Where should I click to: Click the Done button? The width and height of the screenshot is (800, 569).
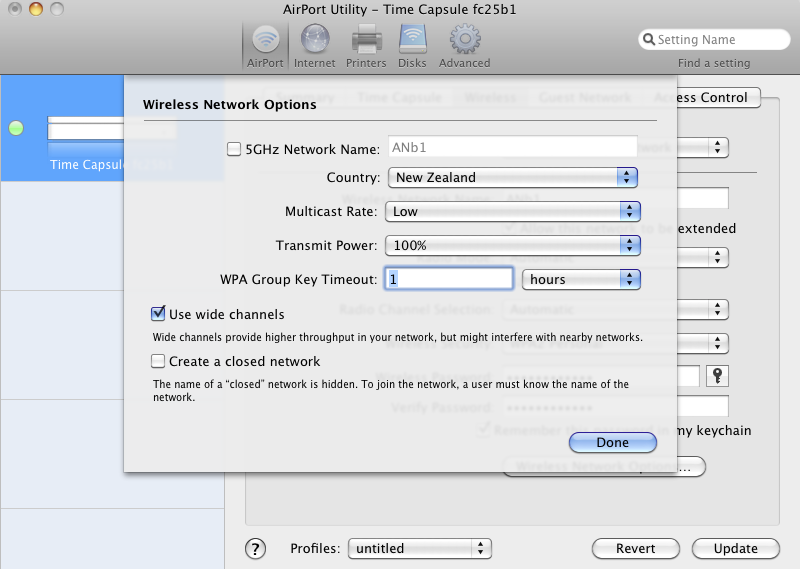(x=613, y=442)
